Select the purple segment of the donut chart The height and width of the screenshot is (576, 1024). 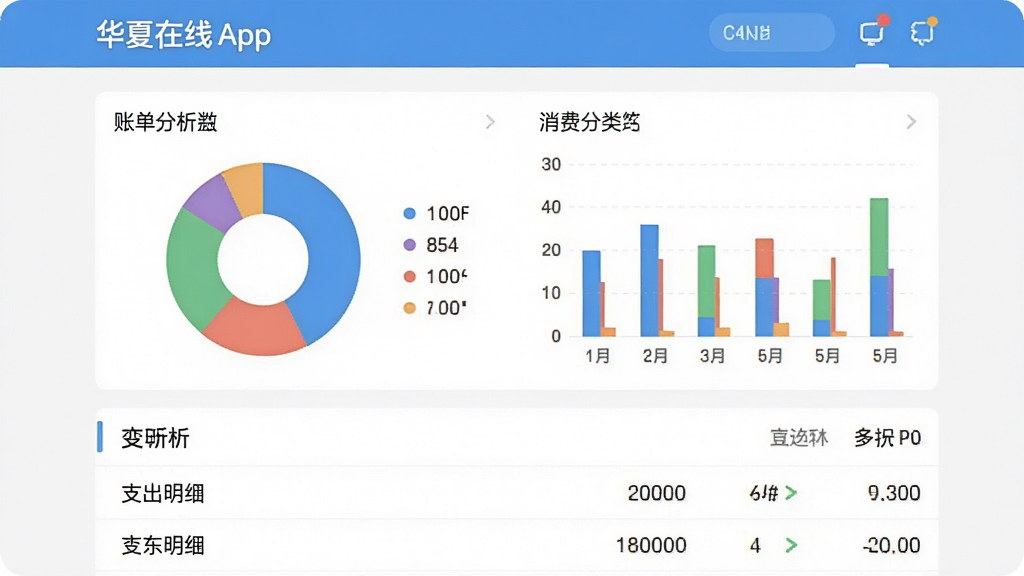coord(212,202)
